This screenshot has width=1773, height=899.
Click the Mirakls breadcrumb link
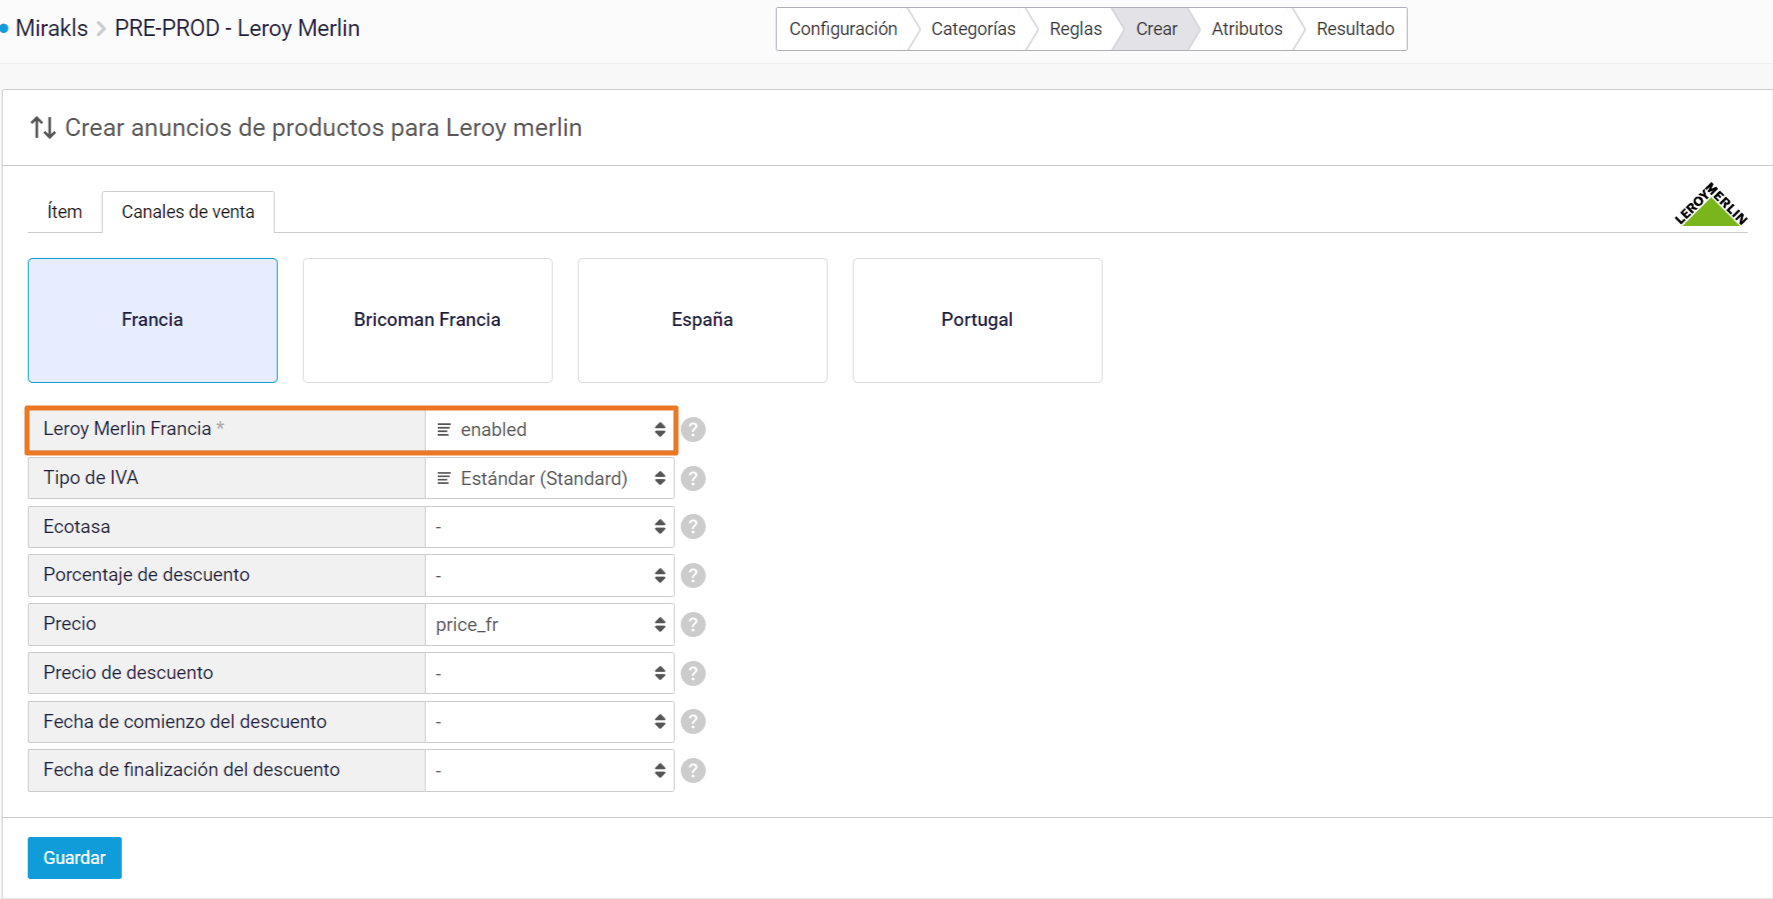[x=52, y=28]
